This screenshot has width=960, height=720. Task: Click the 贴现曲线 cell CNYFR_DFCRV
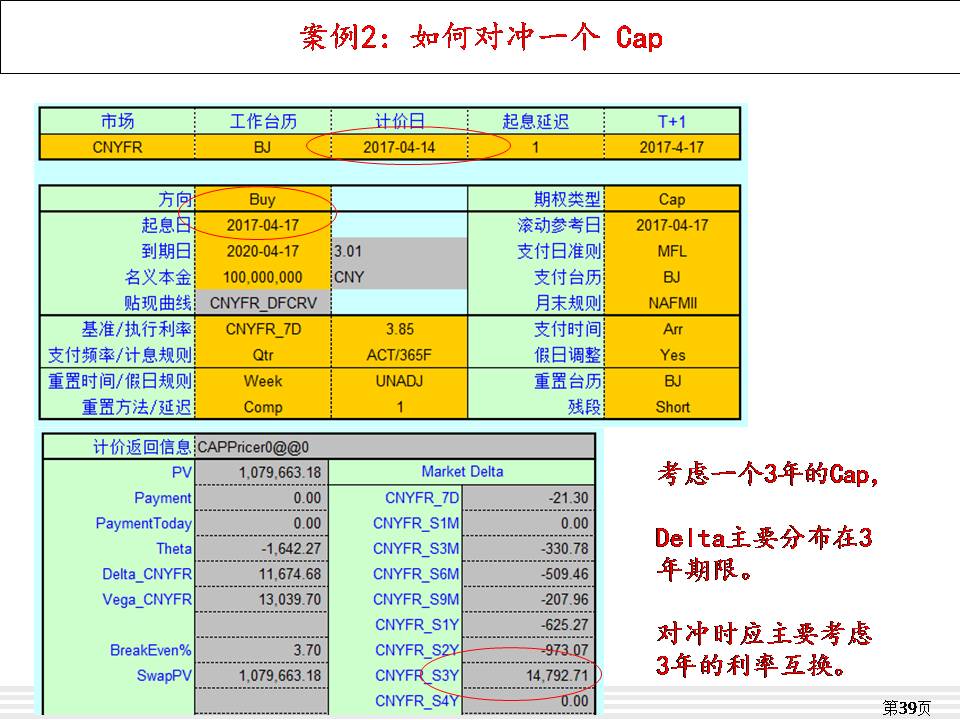click(262, 303)
